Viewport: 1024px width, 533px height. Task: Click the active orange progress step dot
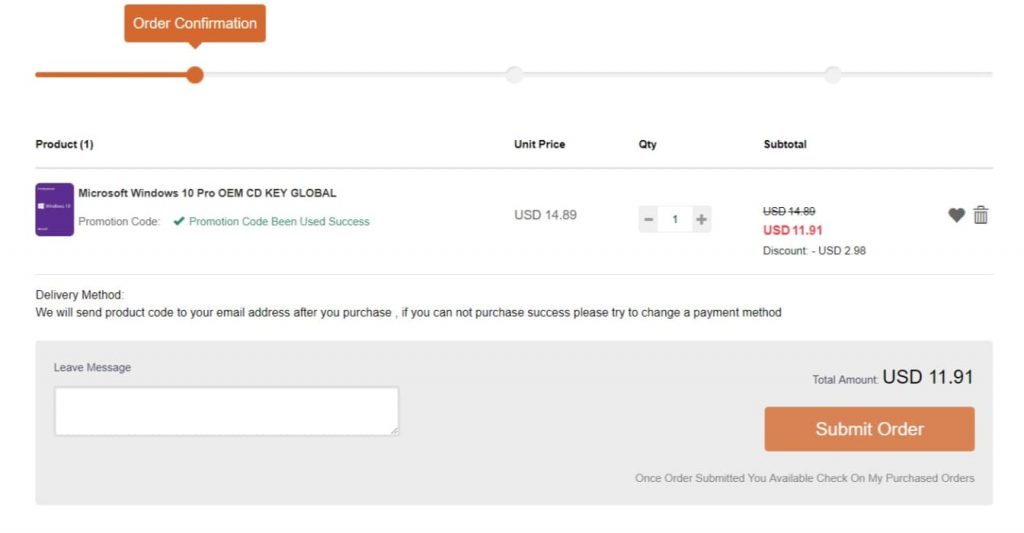coord(195,74)
